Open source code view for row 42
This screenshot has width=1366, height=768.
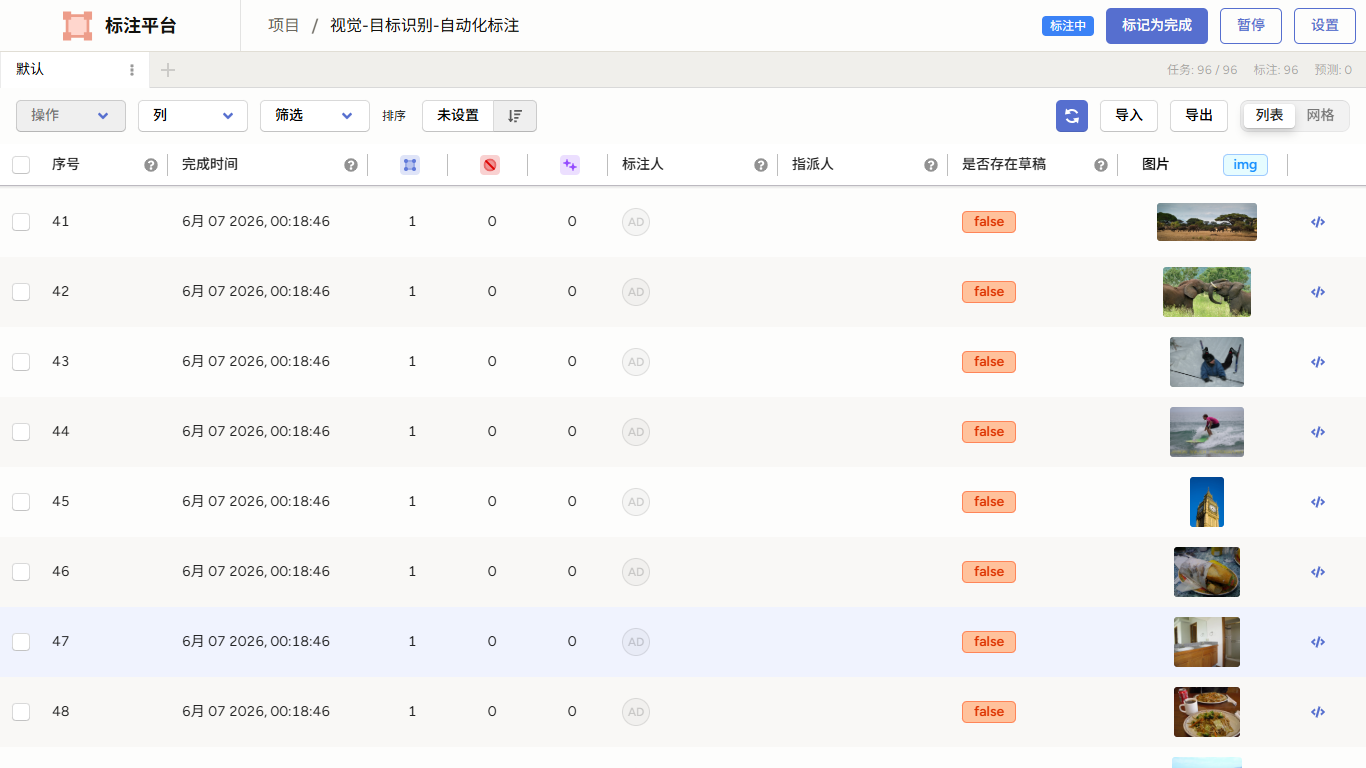[1318, 292]
